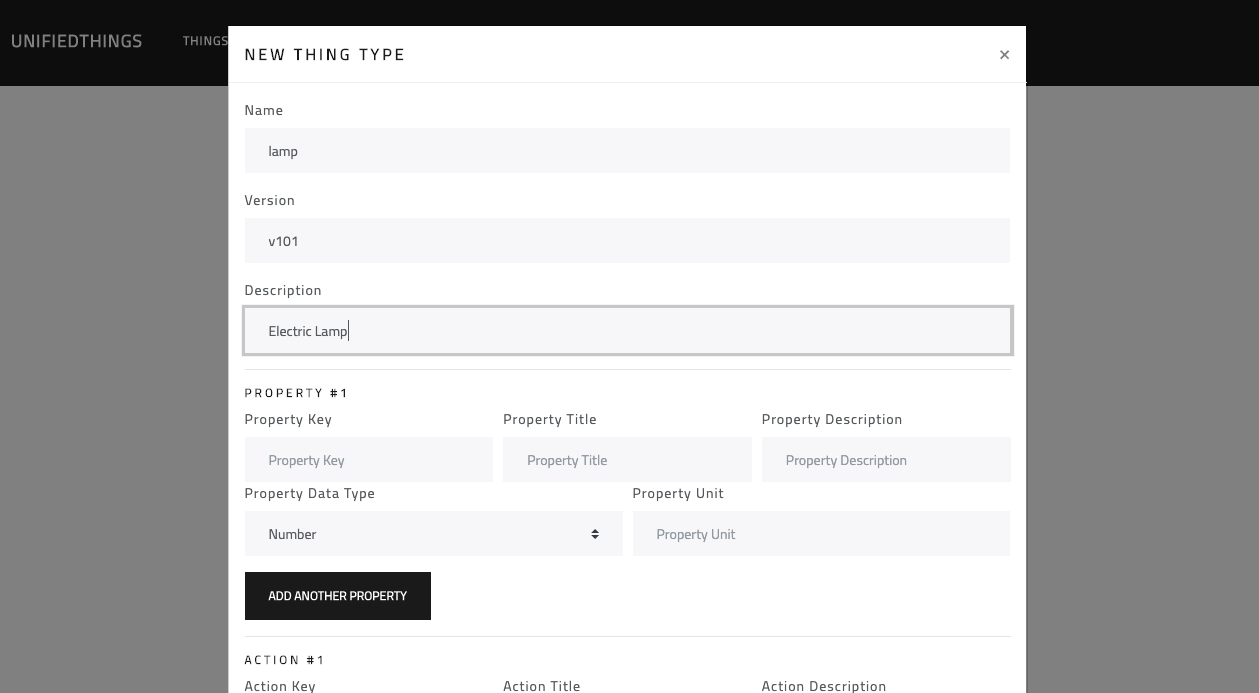Click the PROPERTY #1 section heading
Screen dimensions: 1259x693
296,392
